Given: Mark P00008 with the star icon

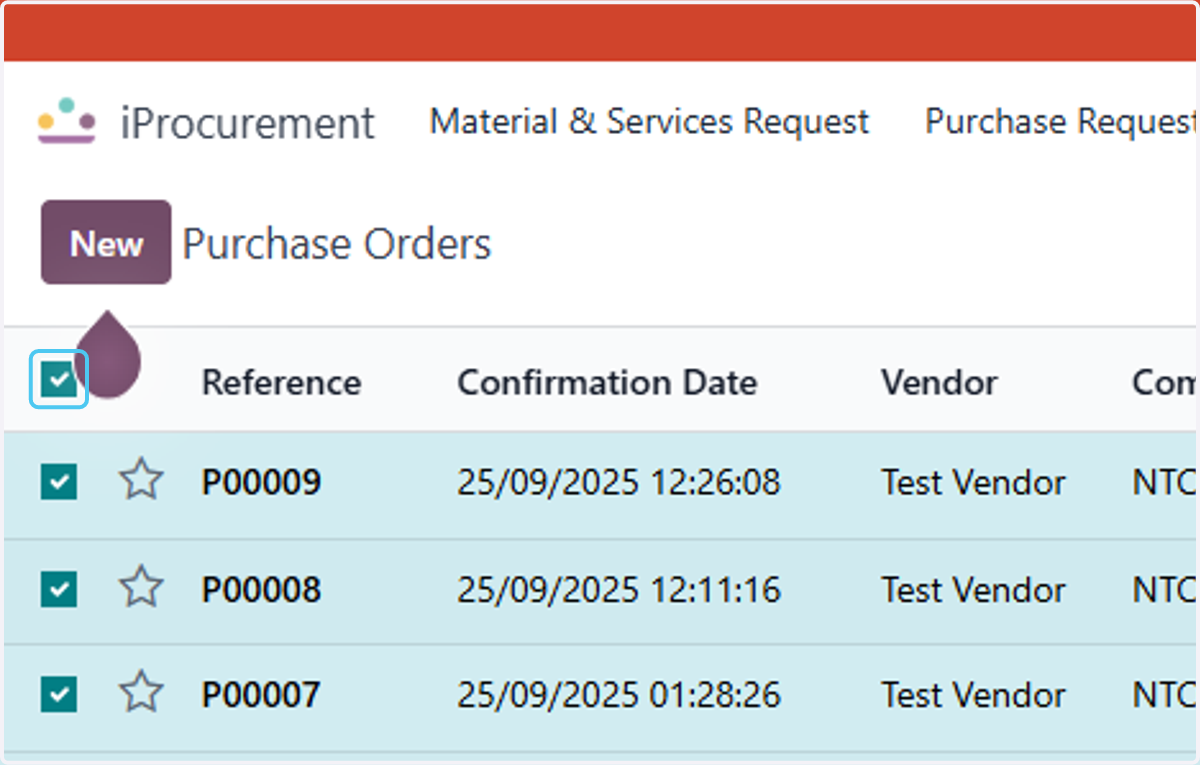Looking at the screenshot, I should pos(141,587).
